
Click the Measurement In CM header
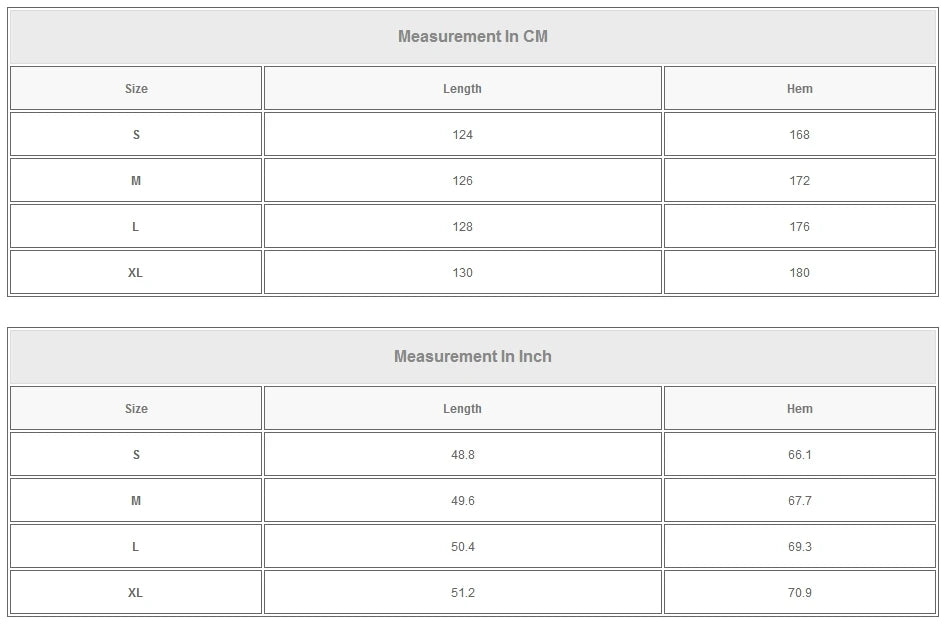[473, 37]
